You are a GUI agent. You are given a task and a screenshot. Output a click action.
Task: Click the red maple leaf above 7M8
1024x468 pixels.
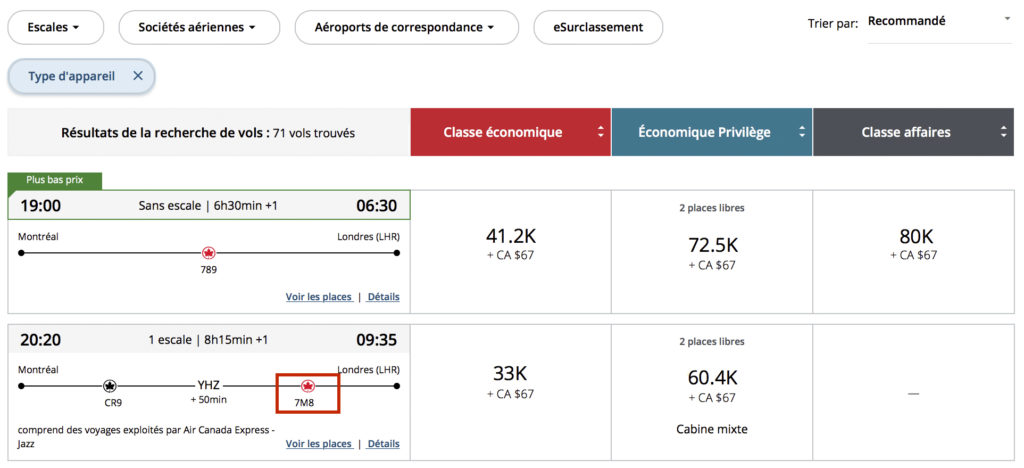tap(308, 385)
